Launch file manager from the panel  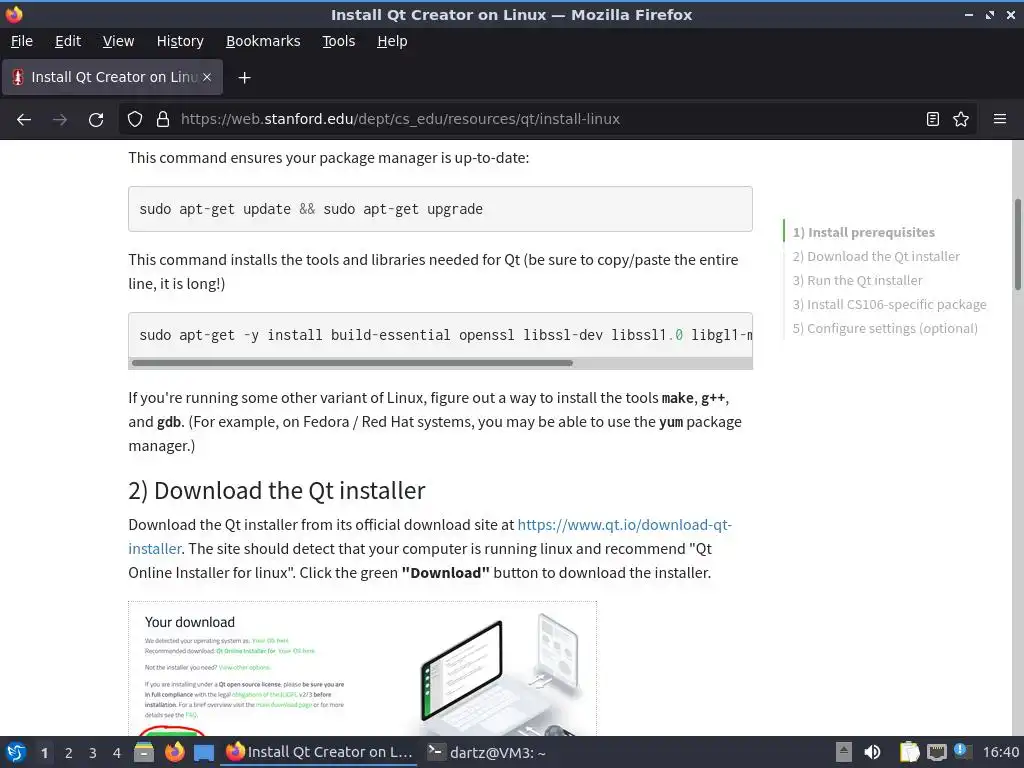[x=144, y=752]
